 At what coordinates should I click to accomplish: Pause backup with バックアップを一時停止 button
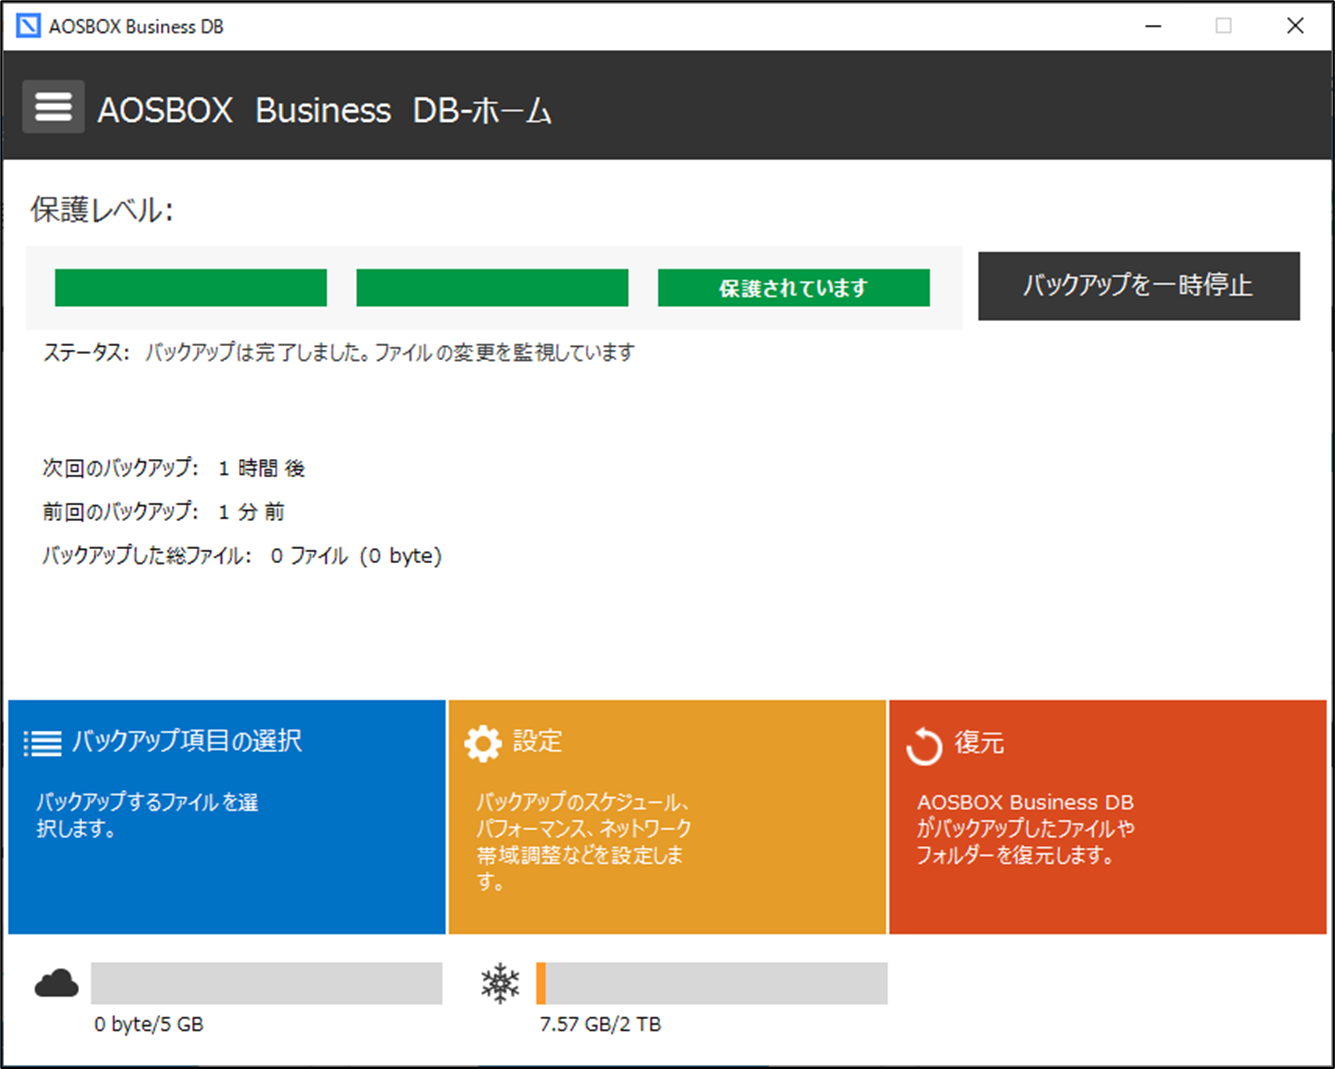tap(1139, 286)
